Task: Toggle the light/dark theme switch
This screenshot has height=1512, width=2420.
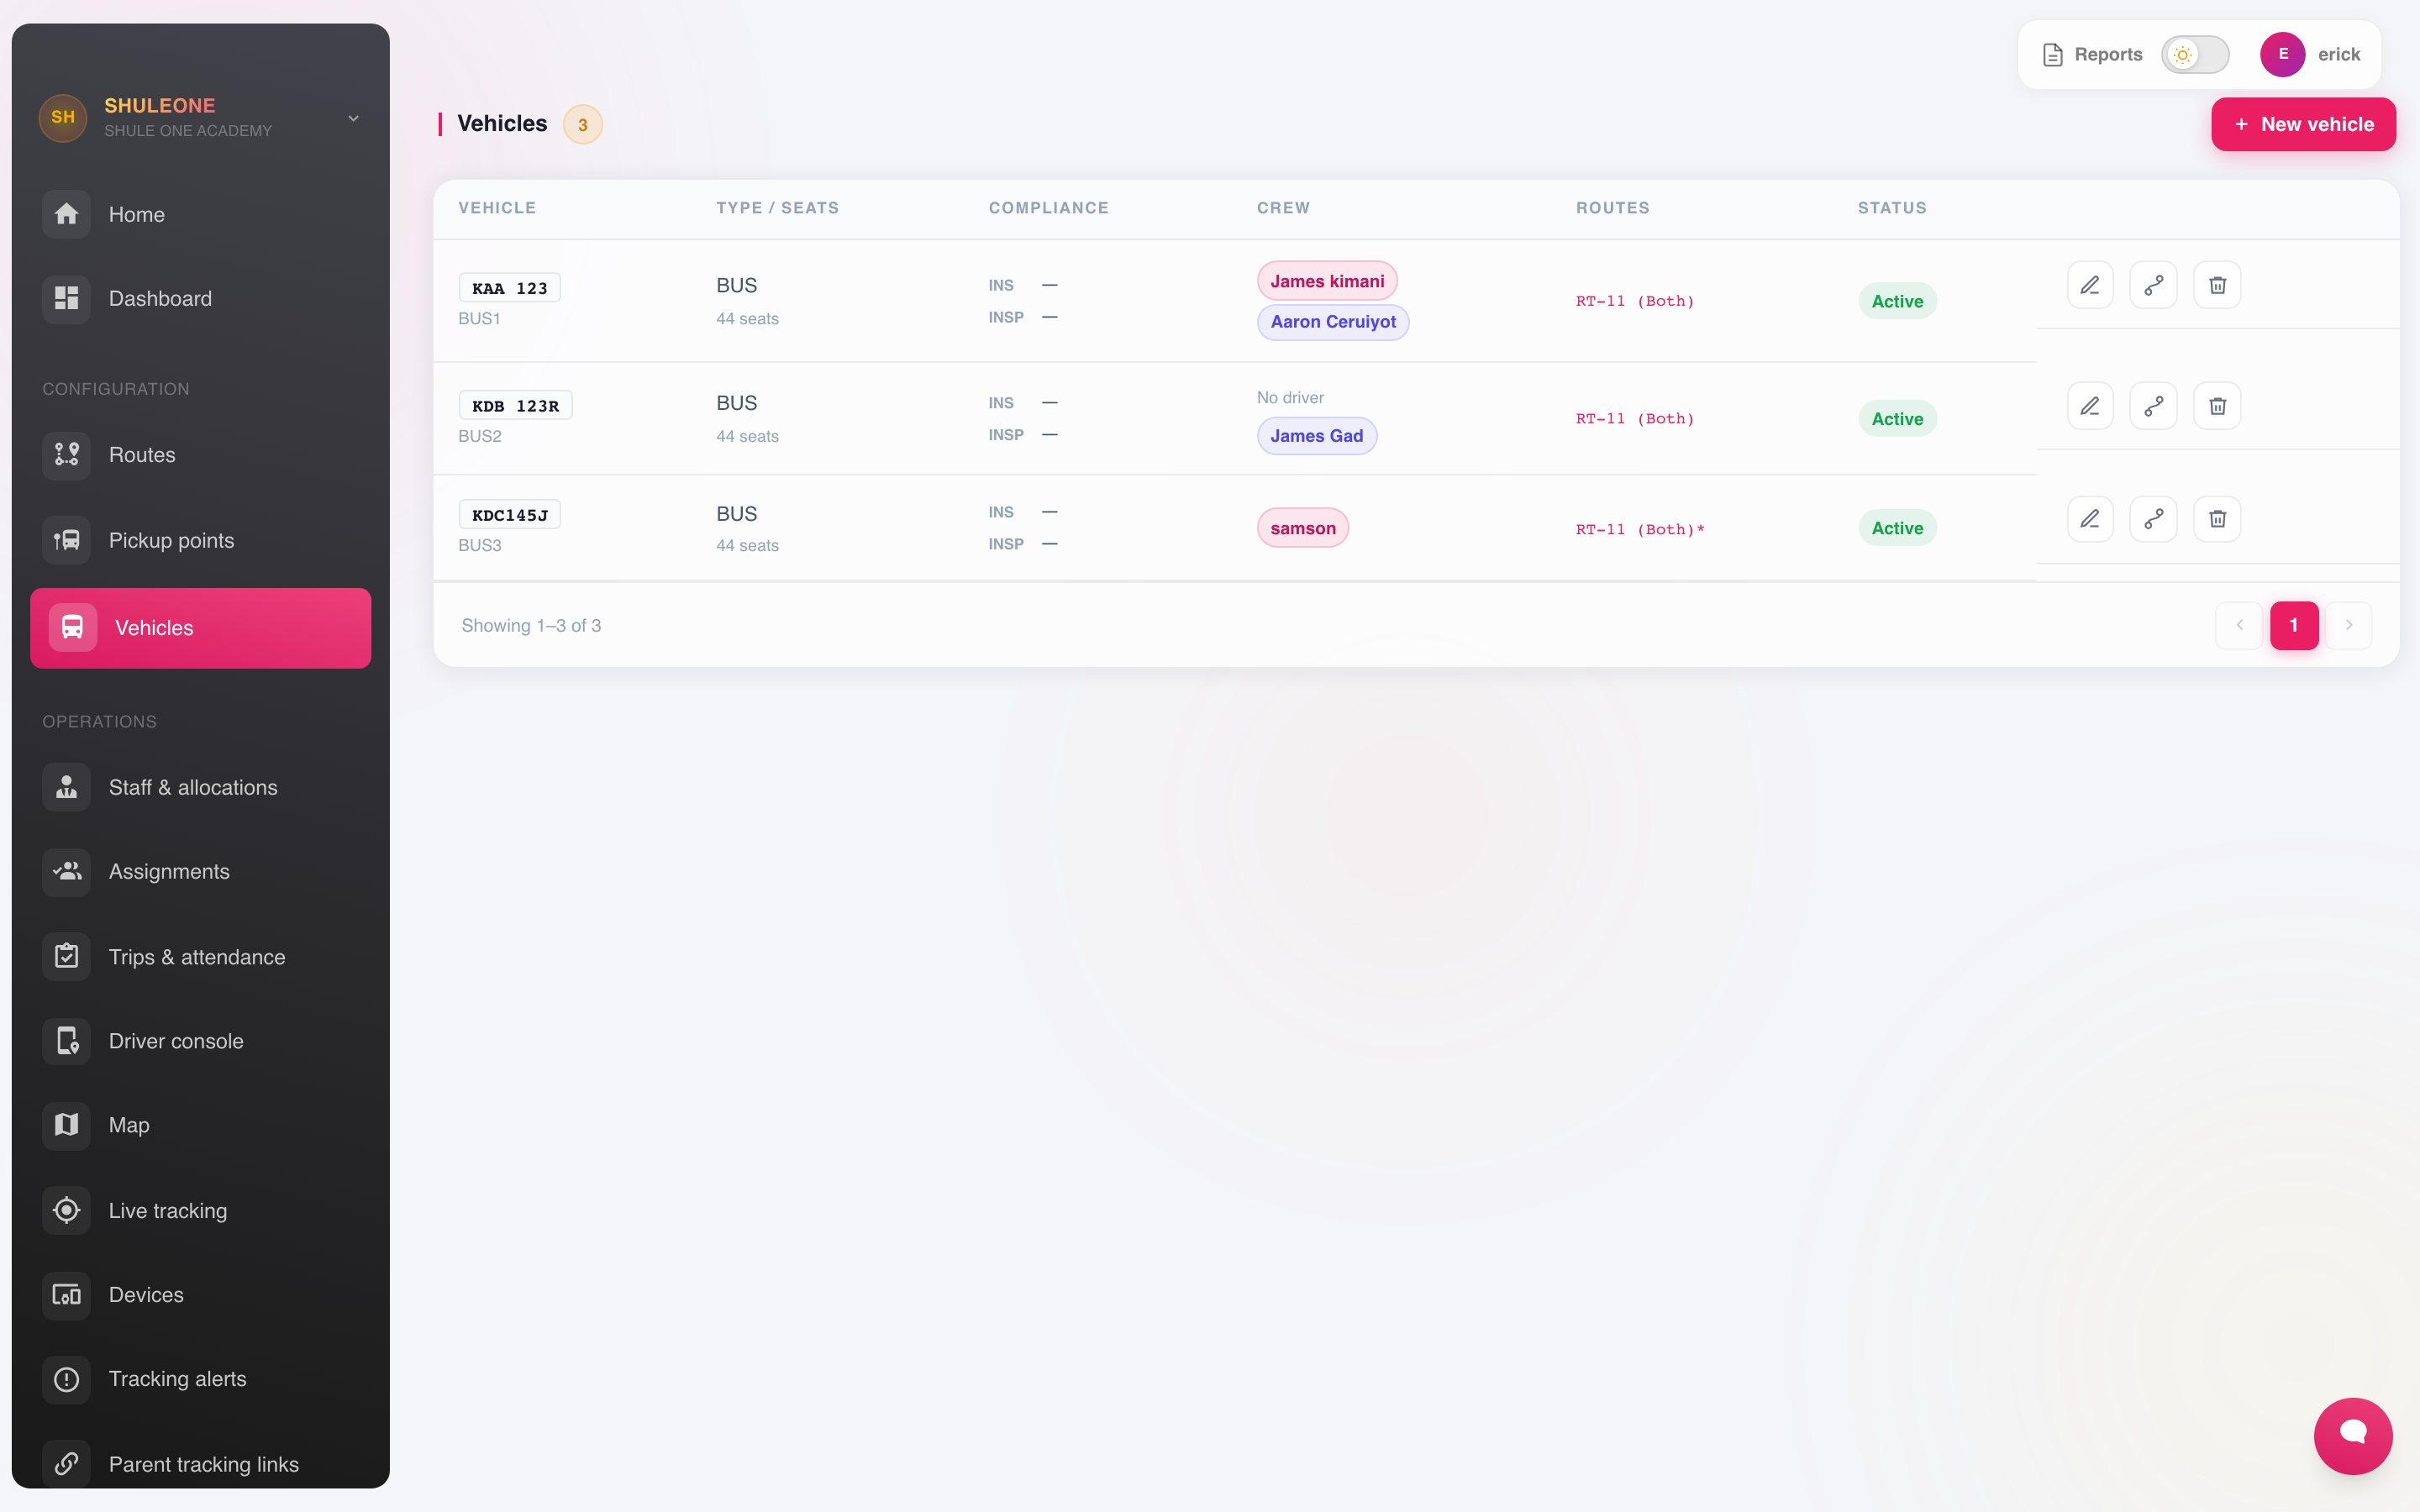Action: click(x=2195, y=55)
